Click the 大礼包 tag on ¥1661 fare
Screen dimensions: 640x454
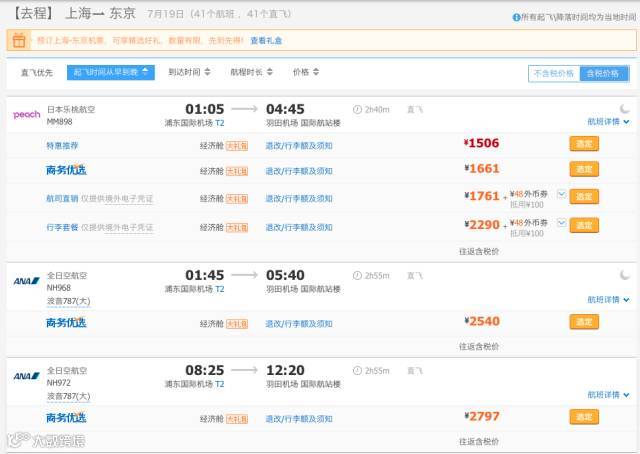point(237,171)
